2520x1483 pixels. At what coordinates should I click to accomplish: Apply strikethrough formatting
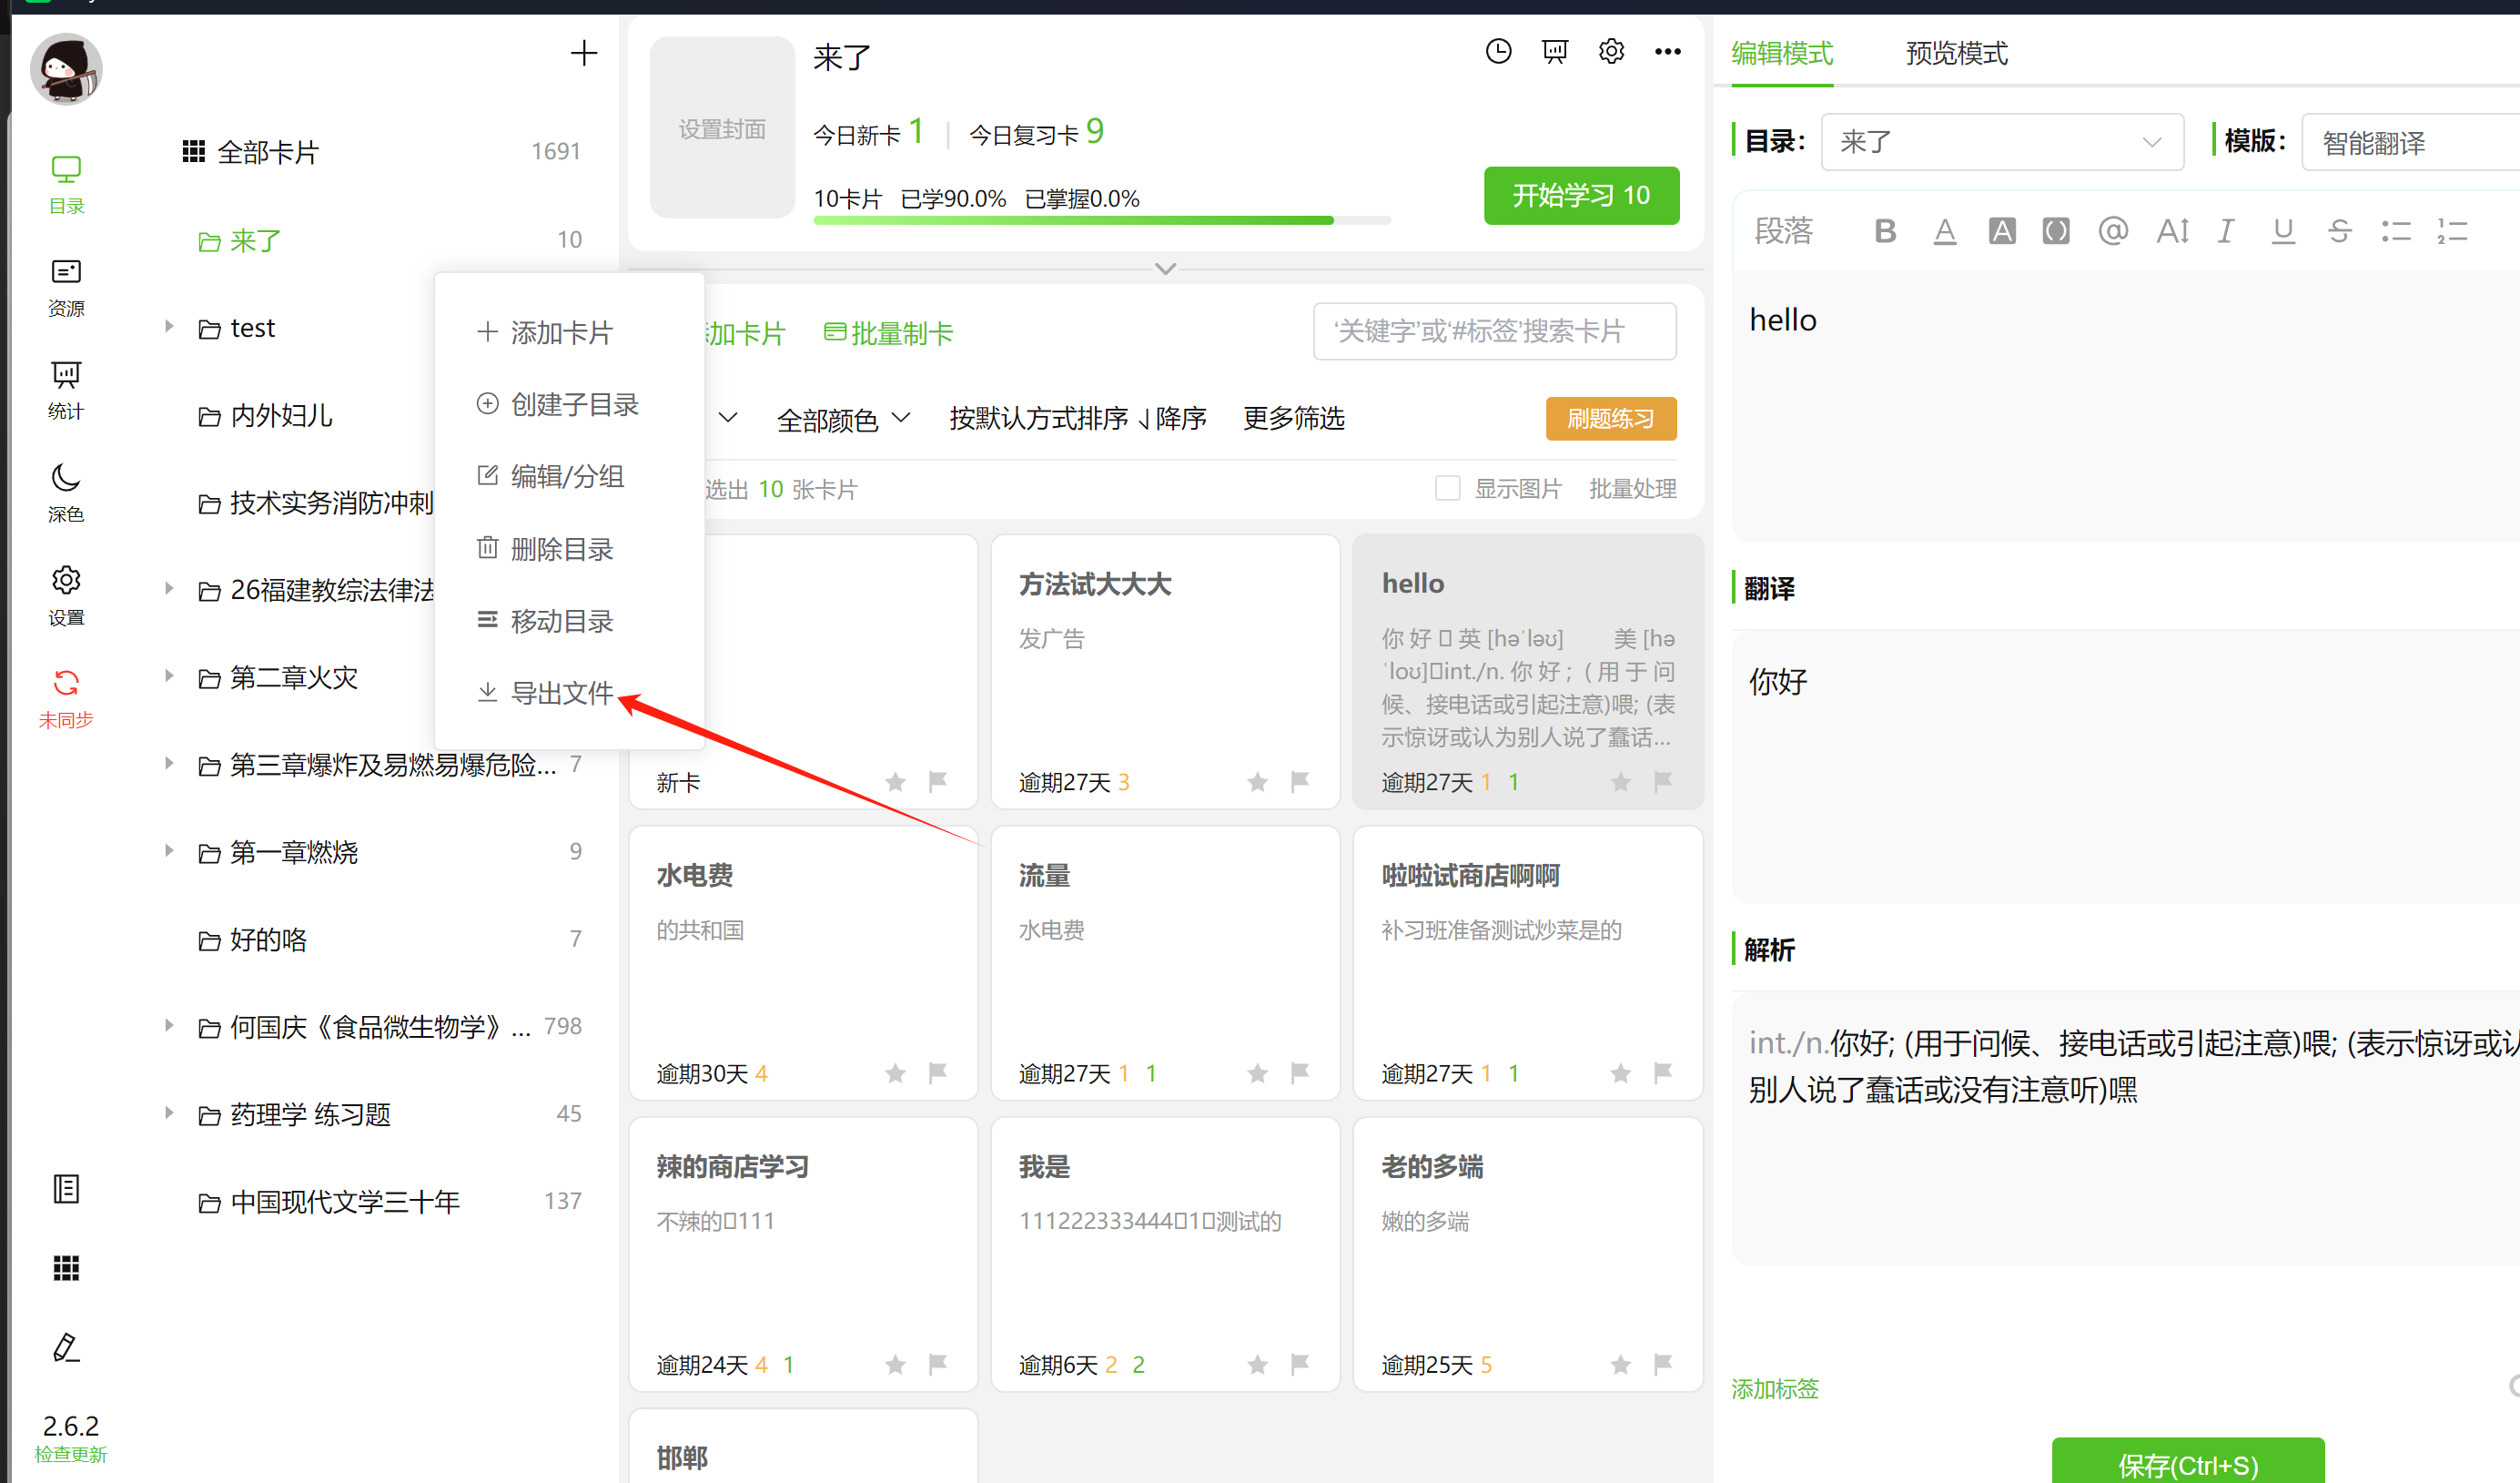click(x=2339, y=231)
